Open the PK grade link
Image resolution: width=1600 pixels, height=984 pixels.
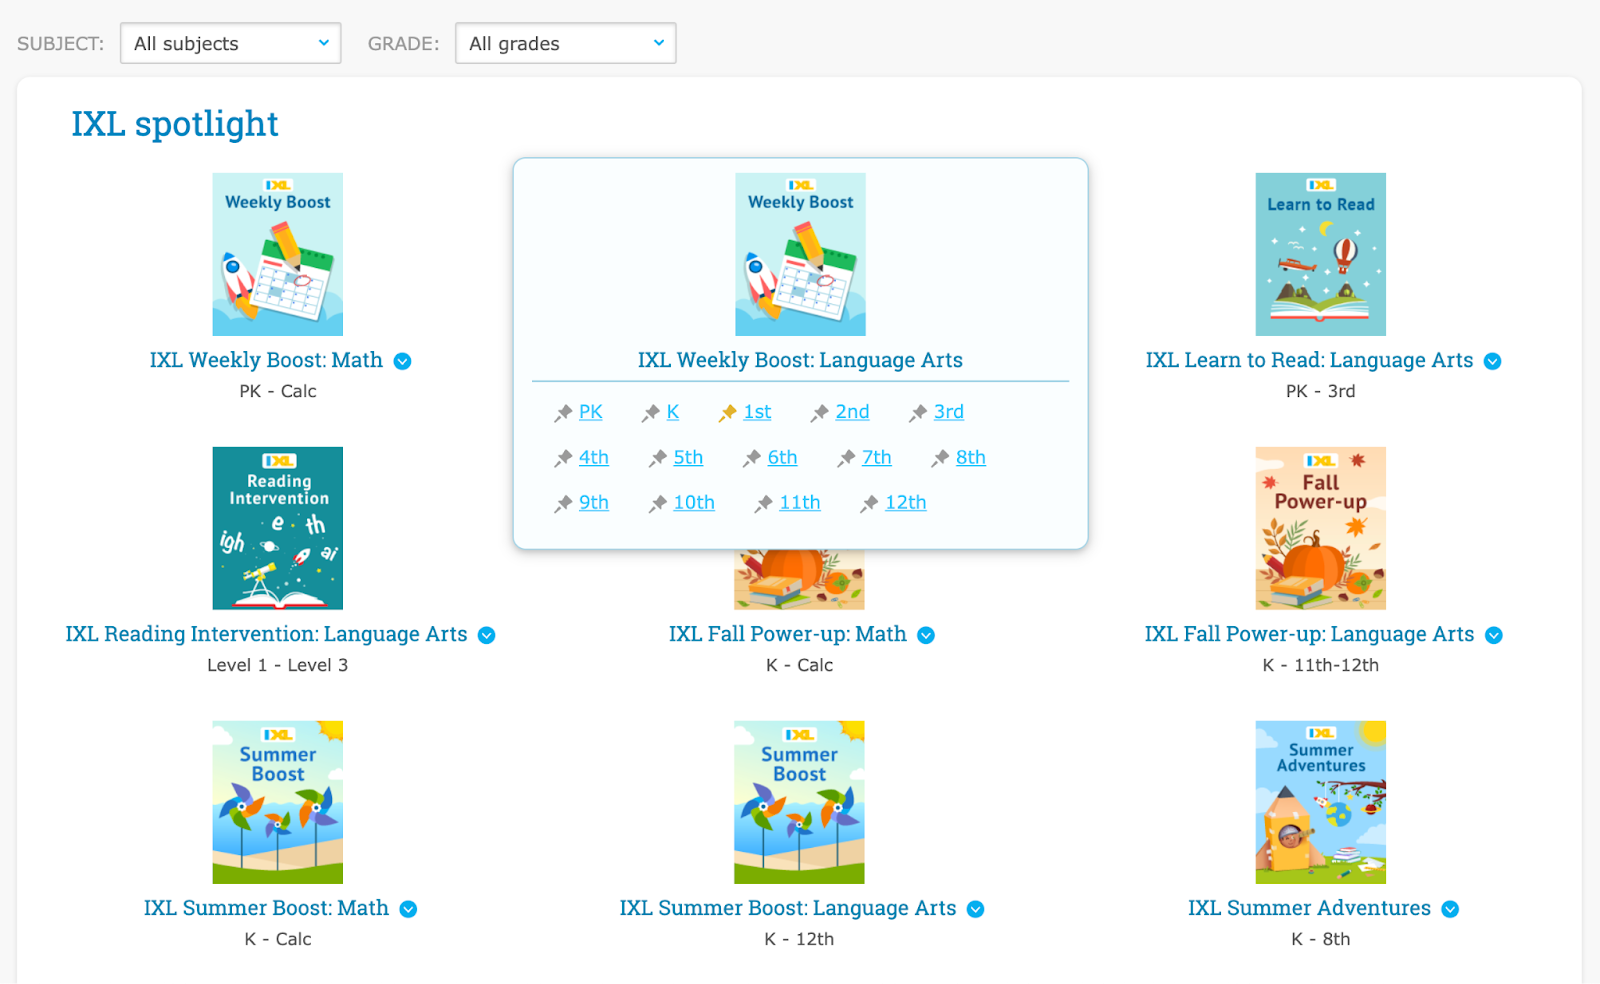tap(591, 412)
